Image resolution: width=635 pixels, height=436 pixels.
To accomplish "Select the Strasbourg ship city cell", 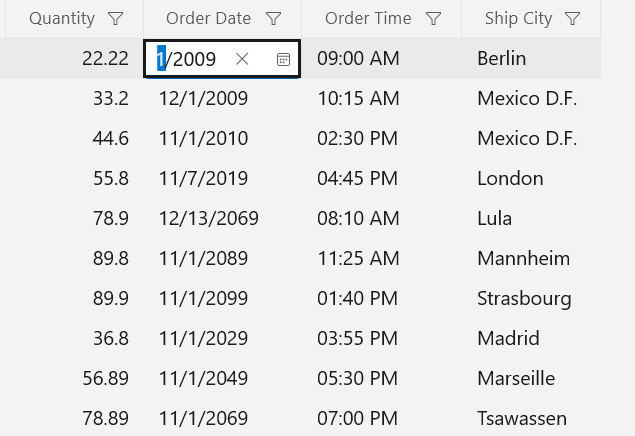I will [524, 298].
